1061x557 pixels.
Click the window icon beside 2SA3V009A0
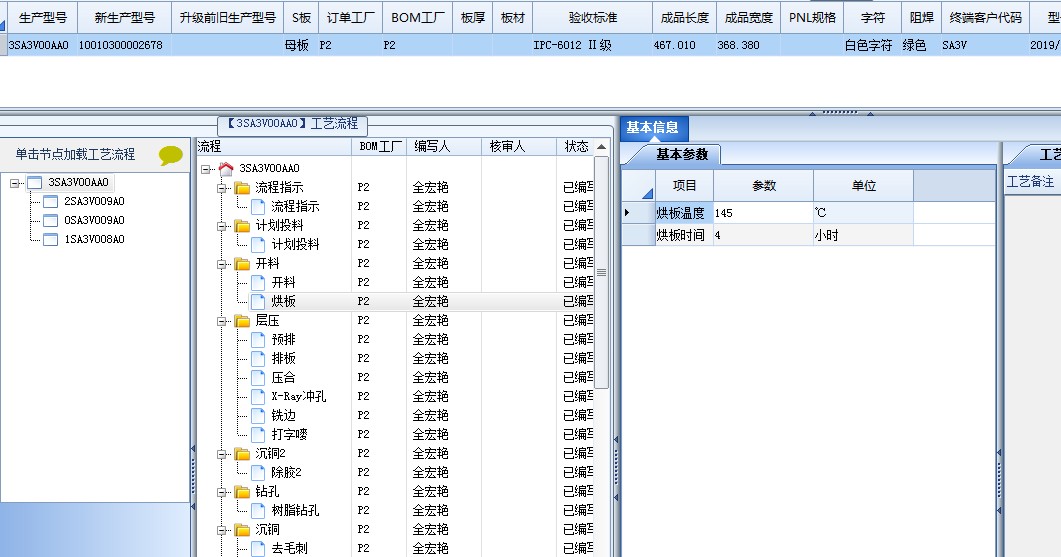coord(51,202)
